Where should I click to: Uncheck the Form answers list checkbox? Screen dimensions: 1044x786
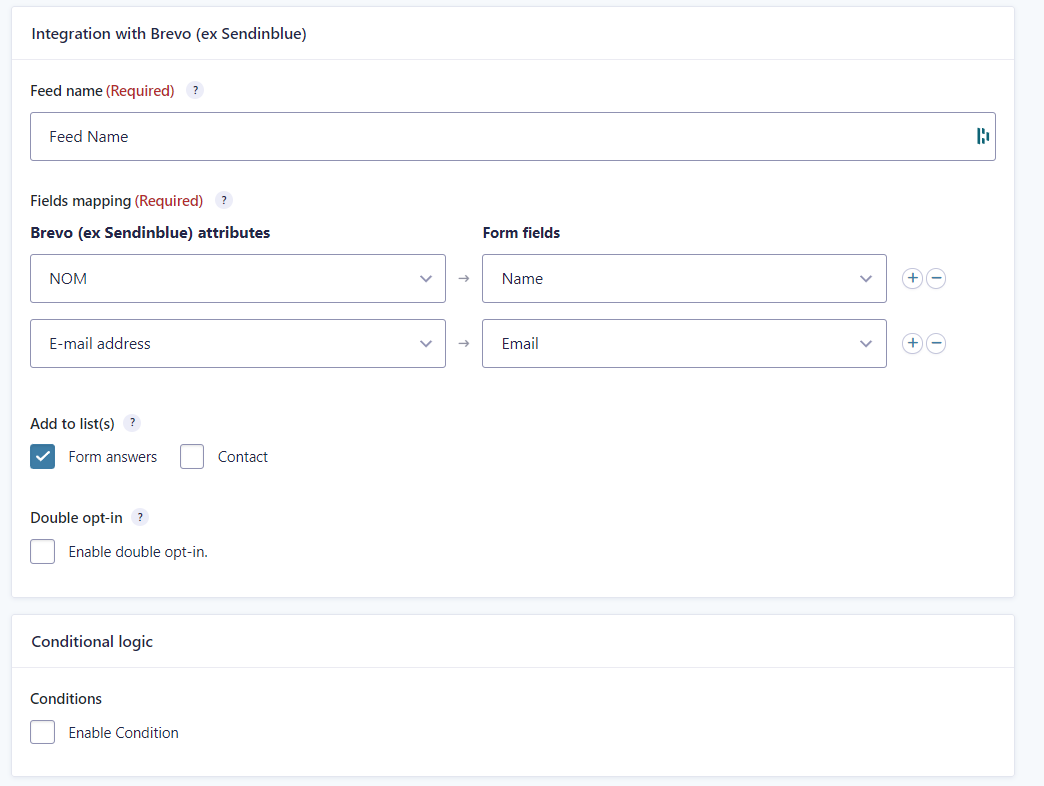pyautogui.click(x=43, y=457)
